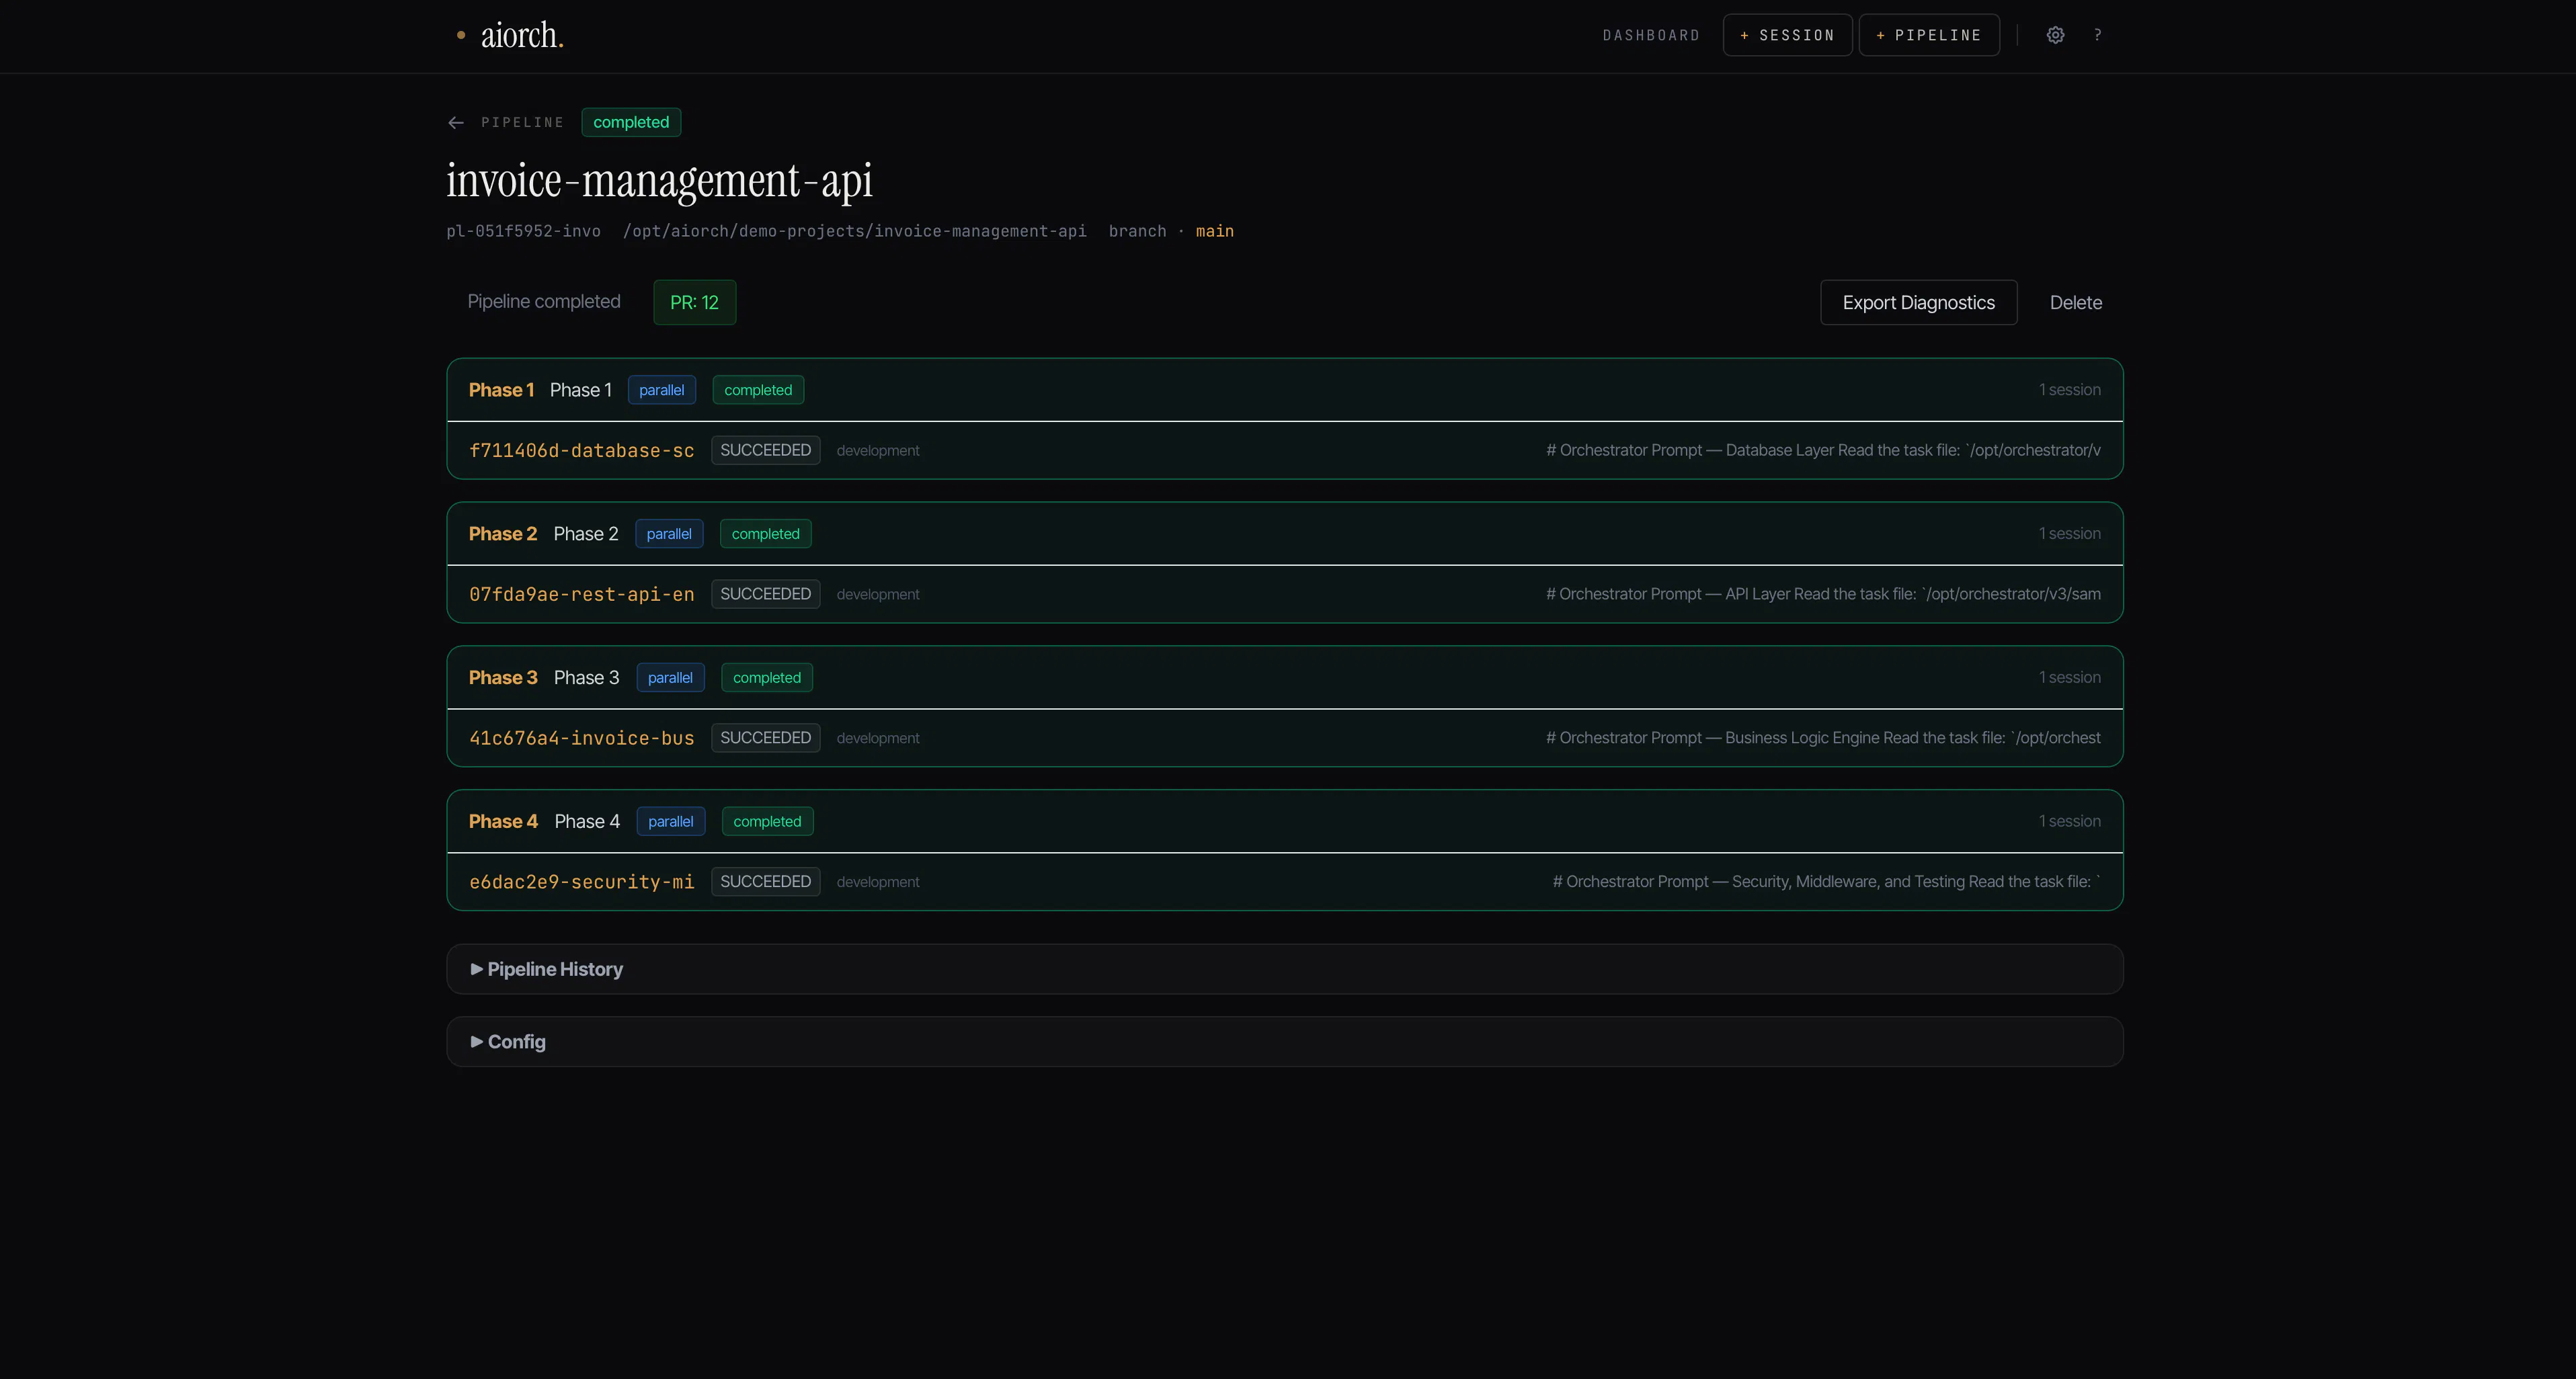Image resolution: width=2576 pixels, height=1379 pixels.
Task: Click the PIPELINE breadcrumb label
Action: click(522, 122)
